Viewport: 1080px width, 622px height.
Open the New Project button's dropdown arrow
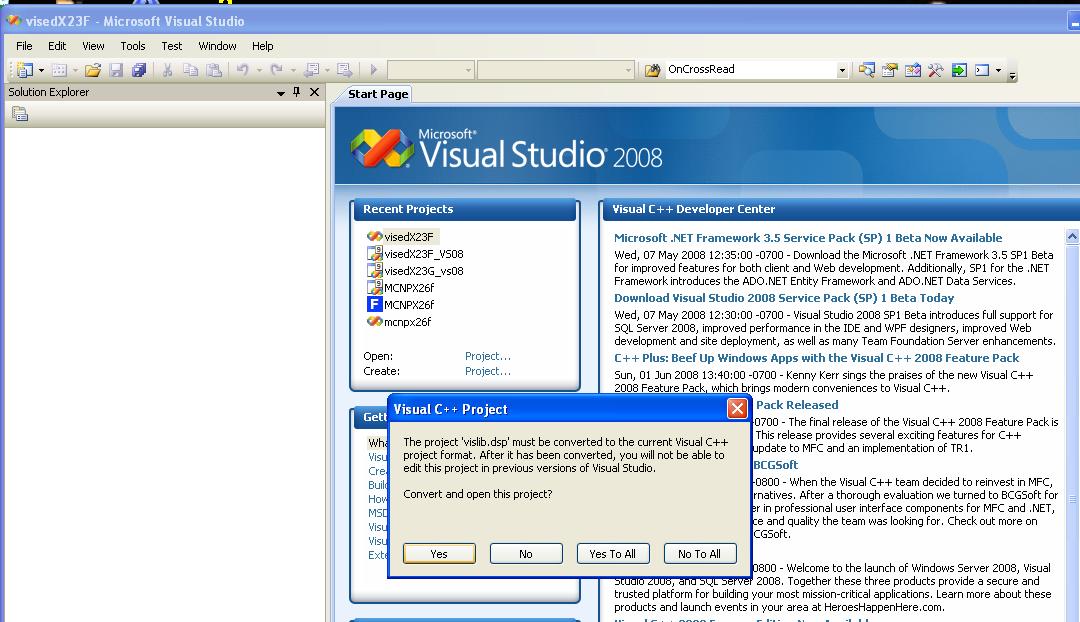coord(41,70)
